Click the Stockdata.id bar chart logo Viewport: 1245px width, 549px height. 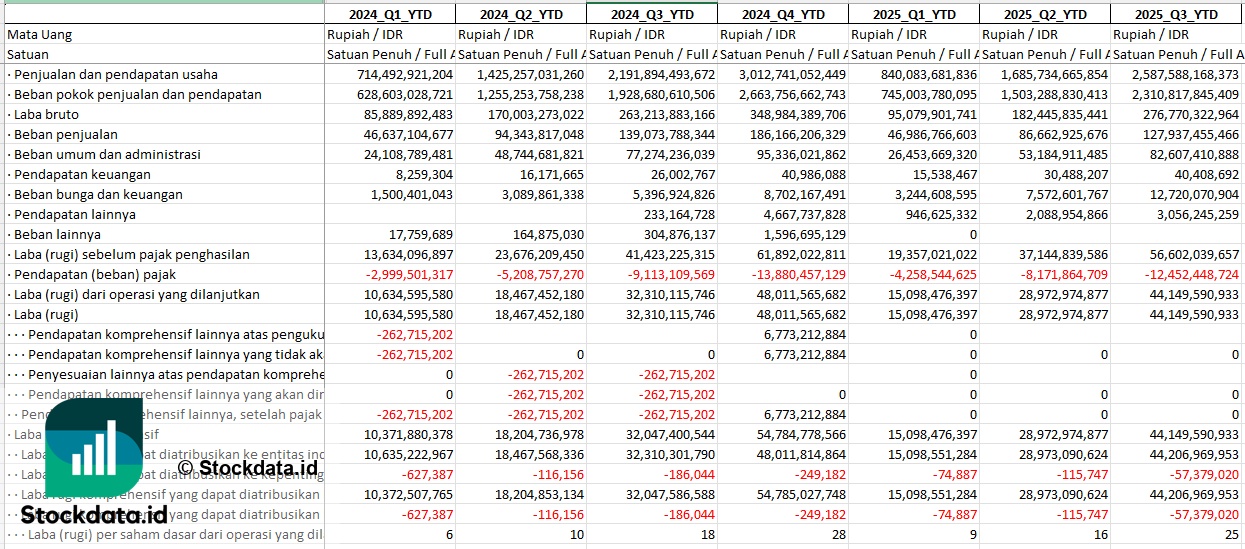click(x=93, y=449)
